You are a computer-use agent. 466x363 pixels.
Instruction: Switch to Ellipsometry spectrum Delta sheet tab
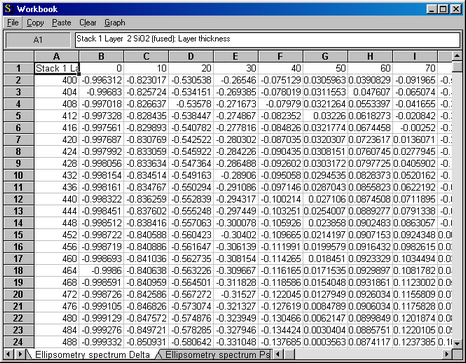coord(92,354)
